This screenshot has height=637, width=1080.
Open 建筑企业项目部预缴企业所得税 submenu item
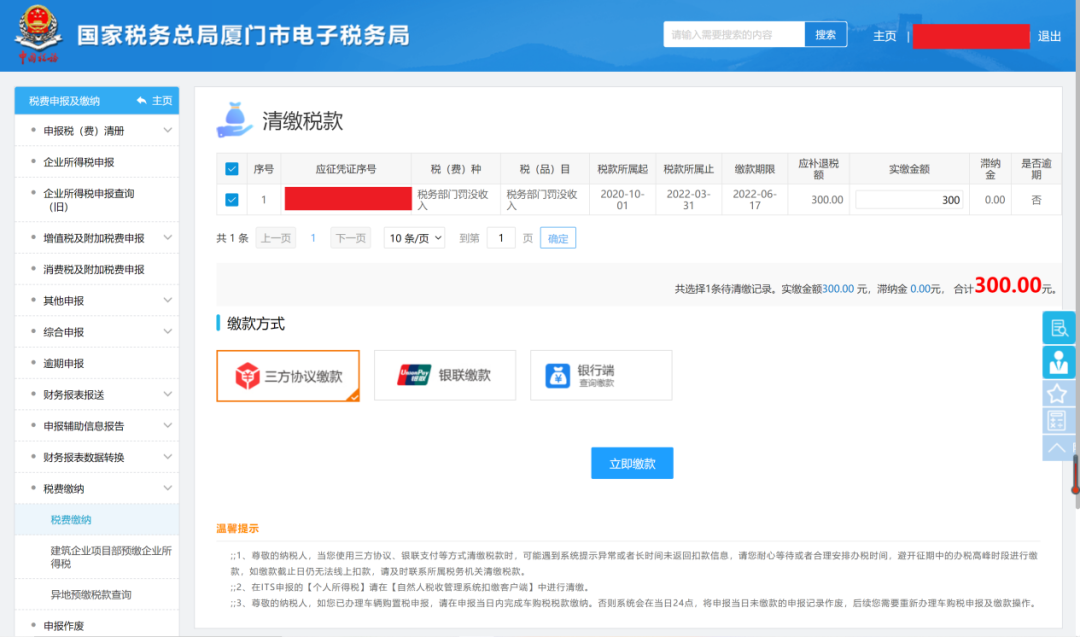tap(97, 556)
